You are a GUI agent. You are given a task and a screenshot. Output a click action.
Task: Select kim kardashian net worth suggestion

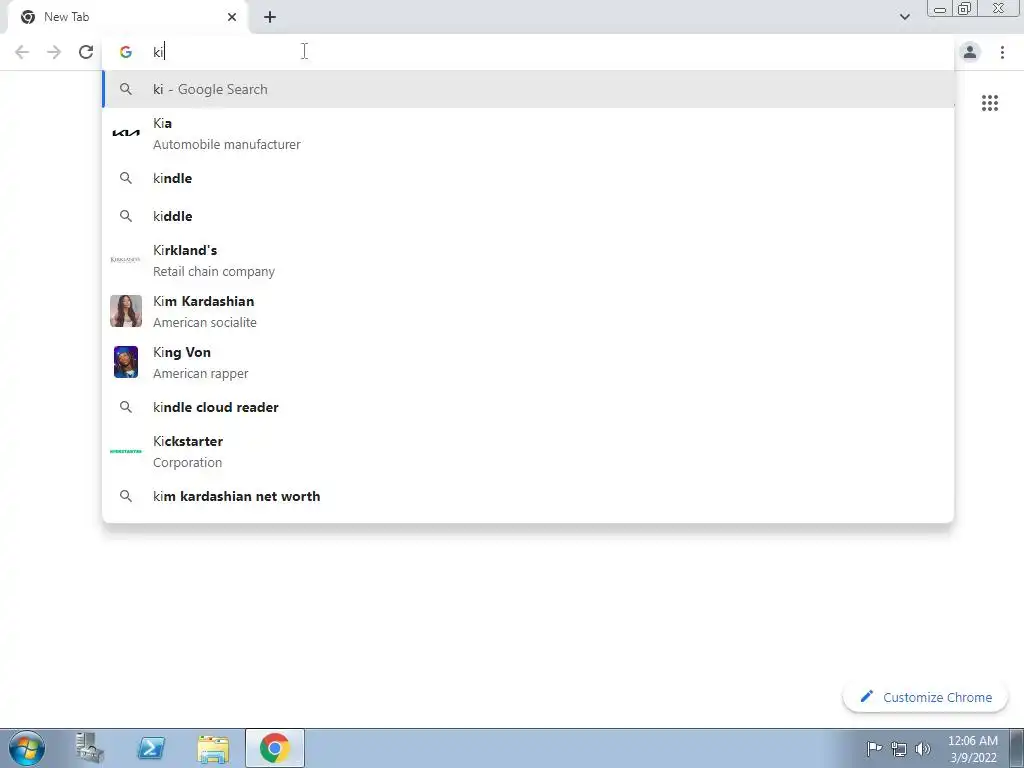[528, 496]
